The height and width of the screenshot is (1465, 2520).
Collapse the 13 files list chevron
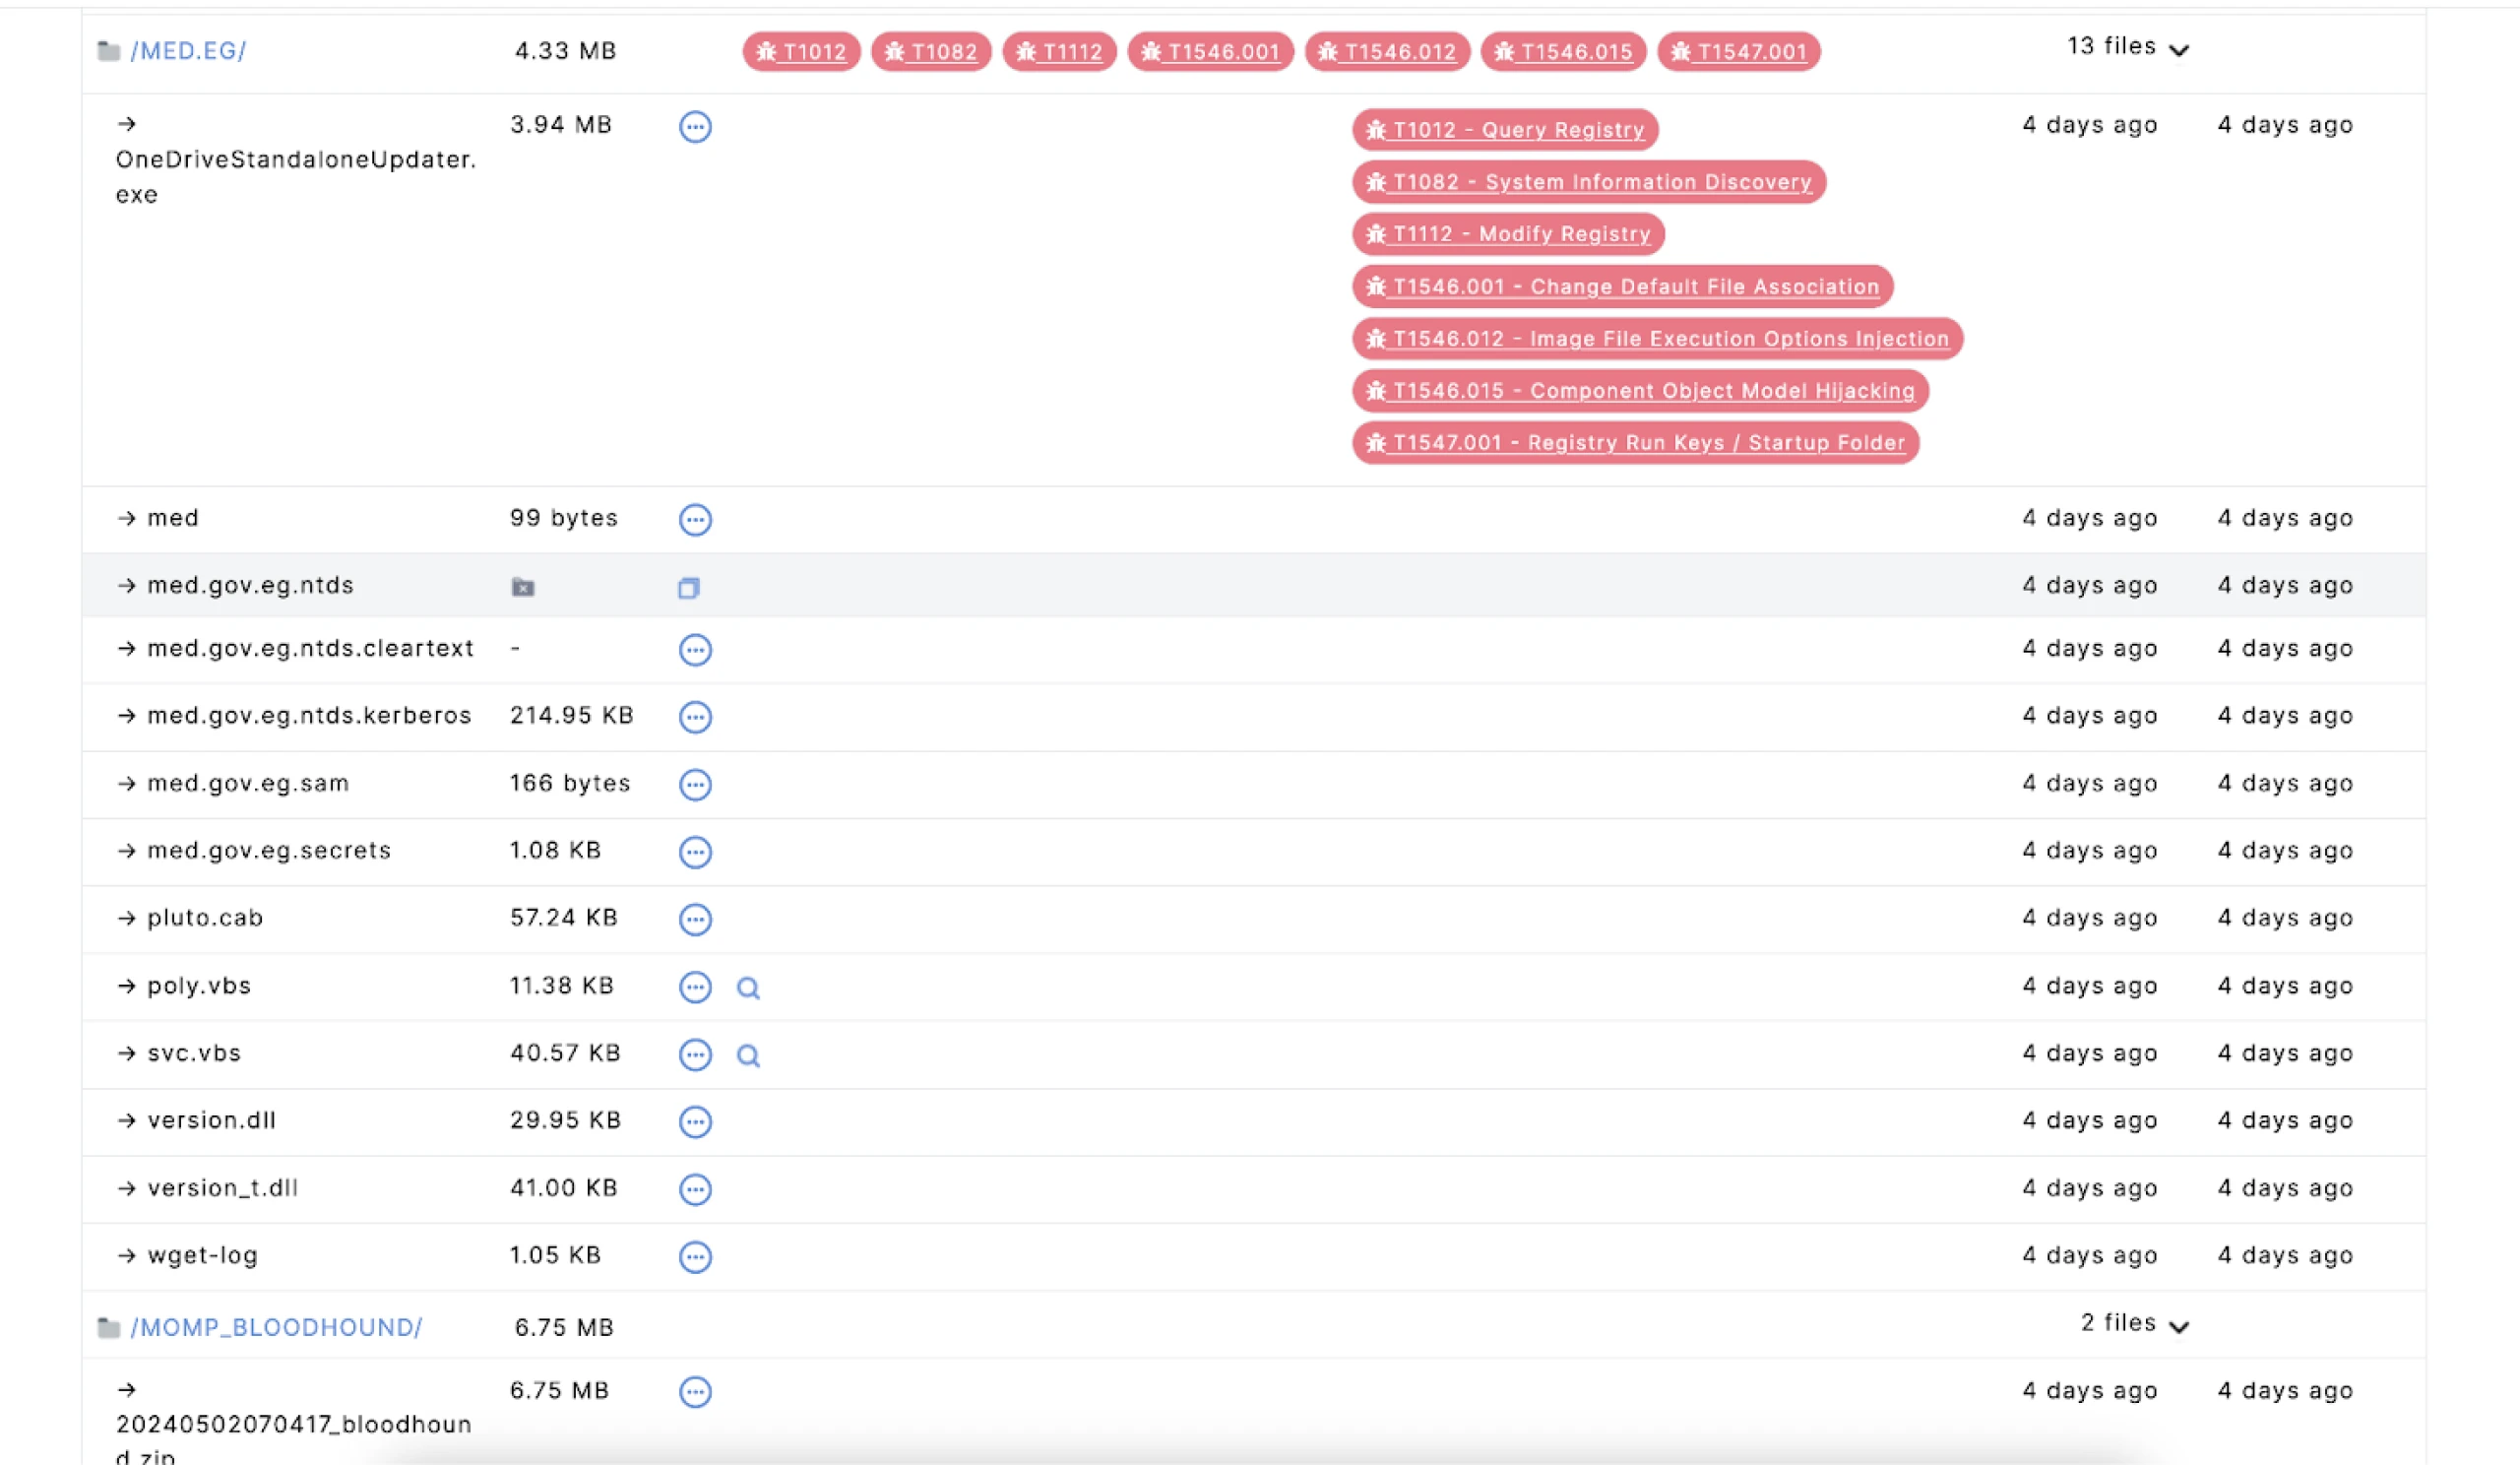tap(2179, 50)
